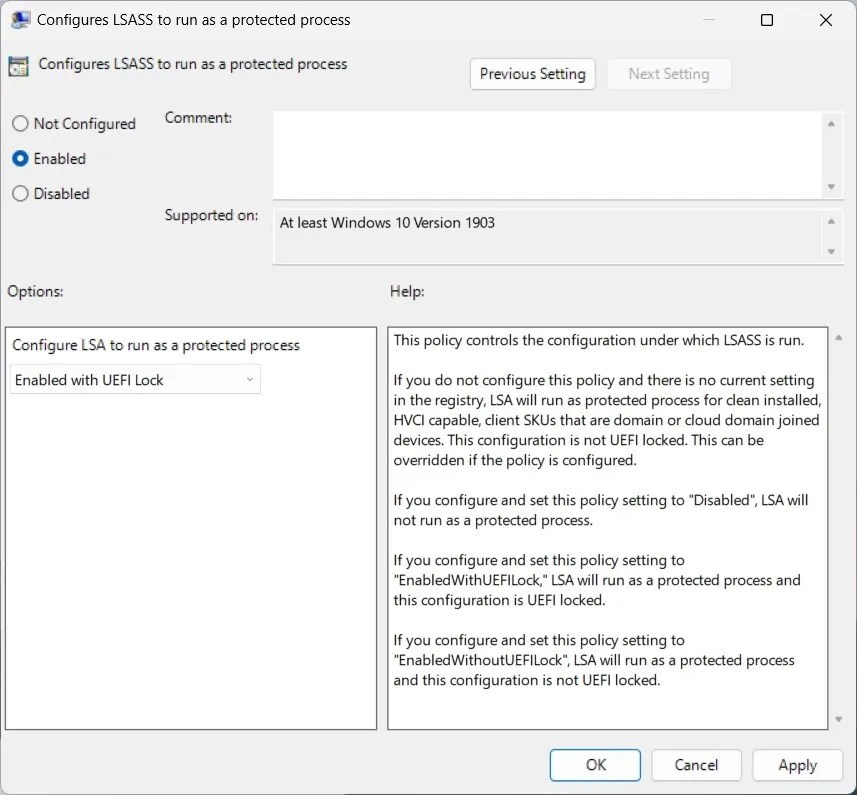Image resolution: width=857 pixels, height=795 pixels.
Task: Click the dropdown chevron next to Enabled with UEFI Lock
Action: [248, 379]
